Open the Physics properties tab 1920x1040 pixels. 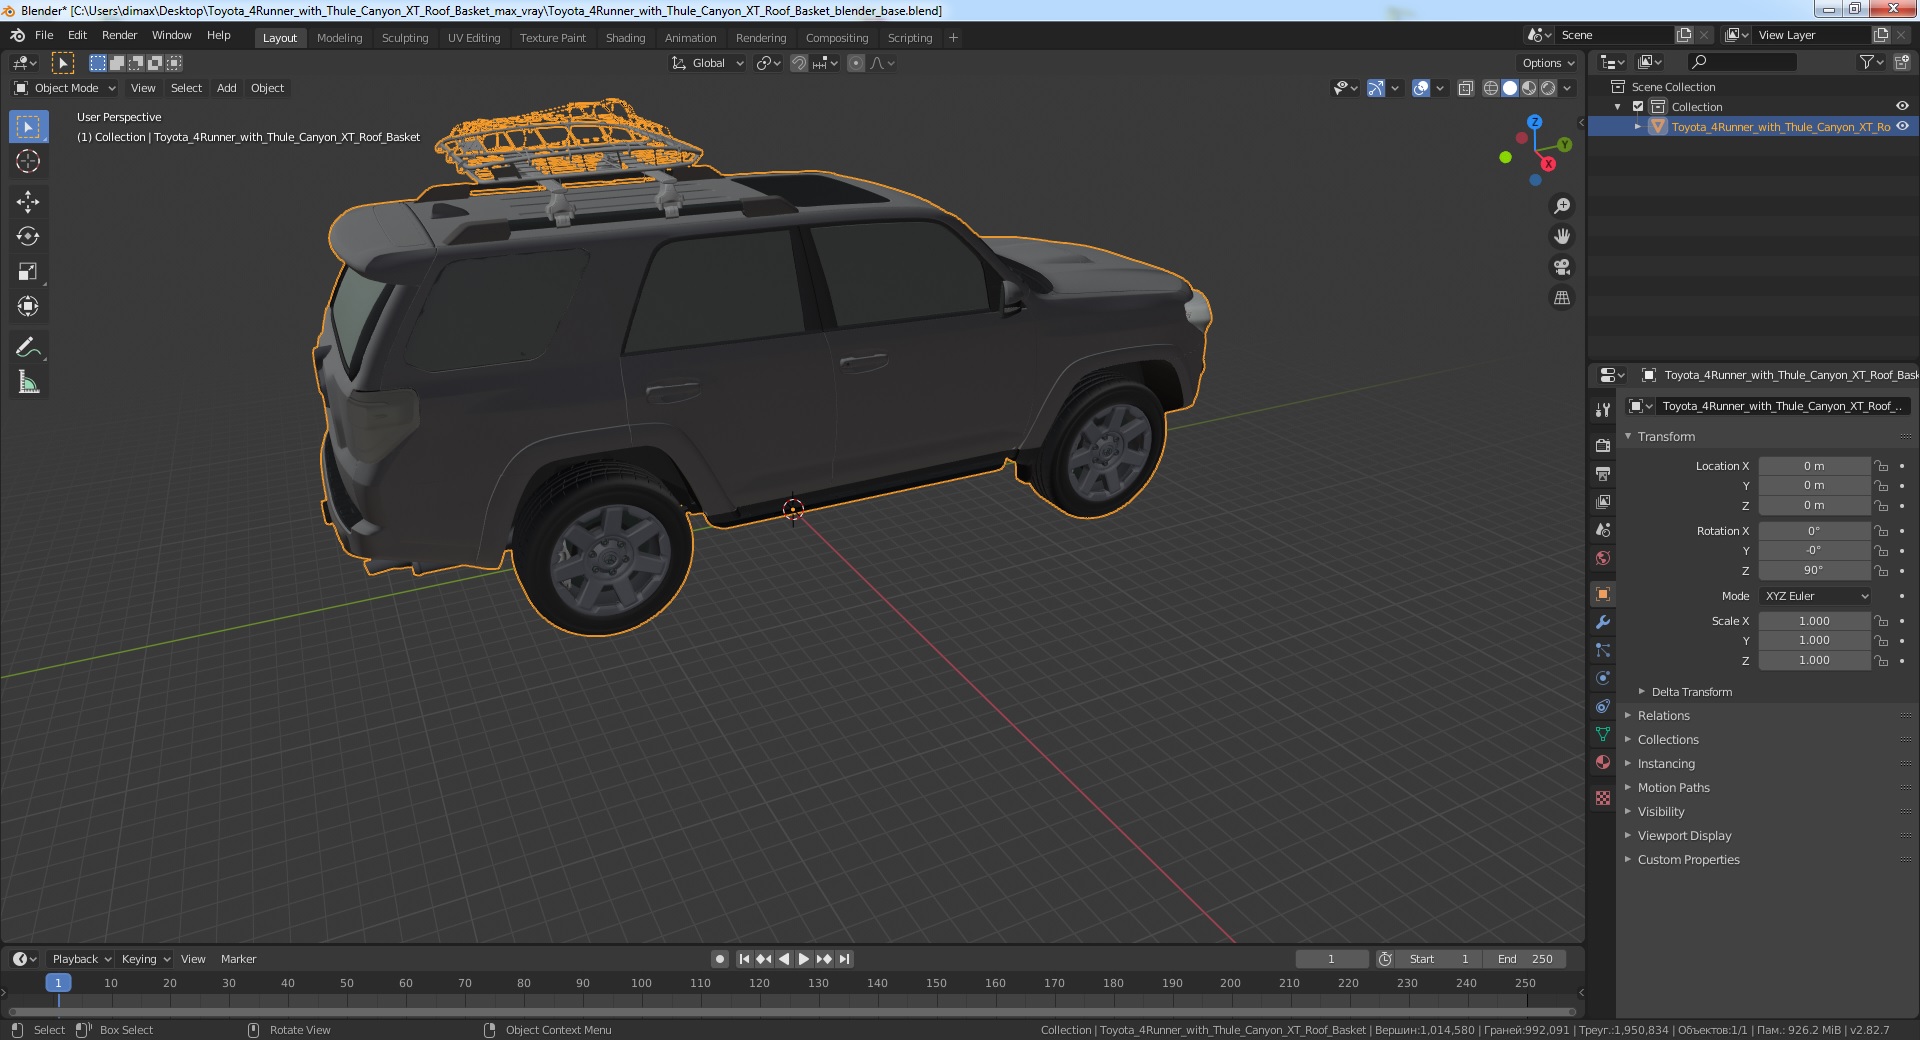[1603, 678]
